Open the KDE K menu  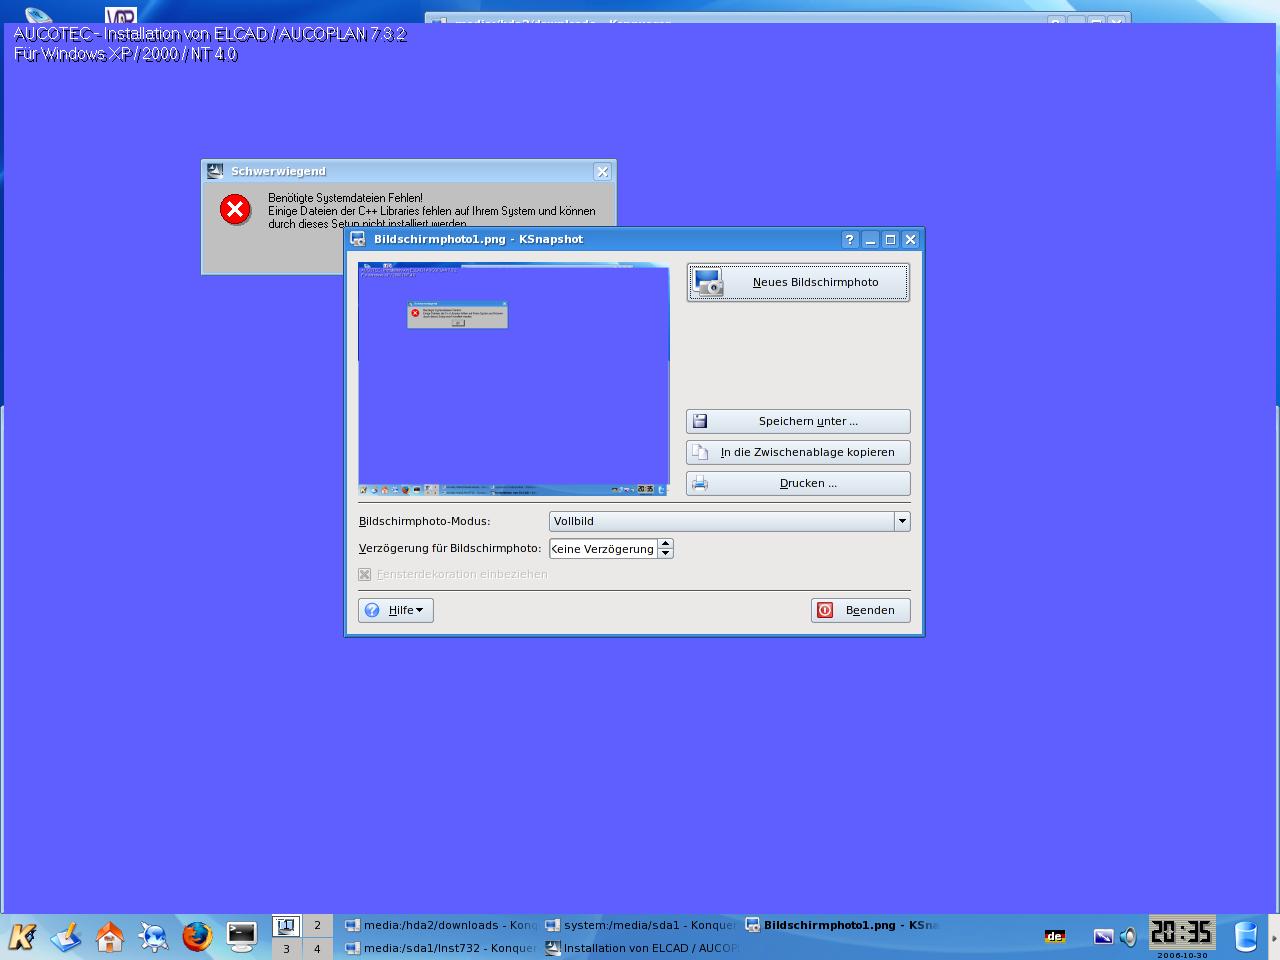22,936
